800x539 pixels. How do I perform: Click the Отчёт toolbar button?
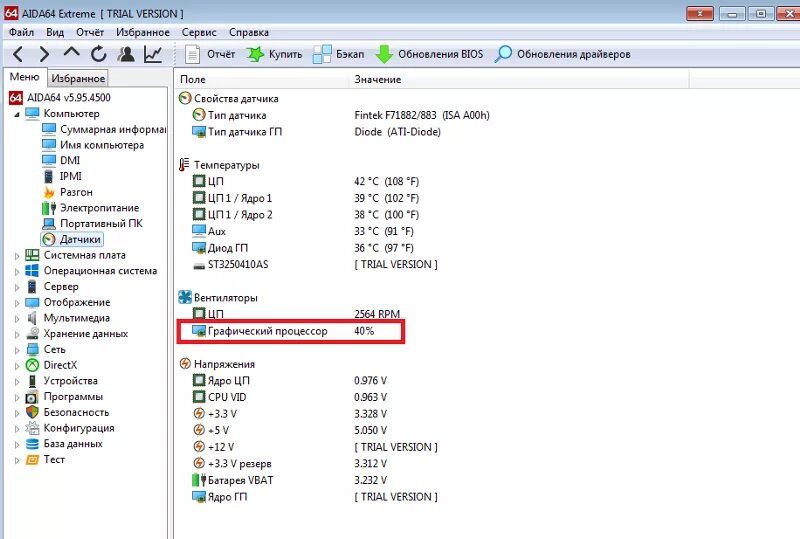click(210, 54)
